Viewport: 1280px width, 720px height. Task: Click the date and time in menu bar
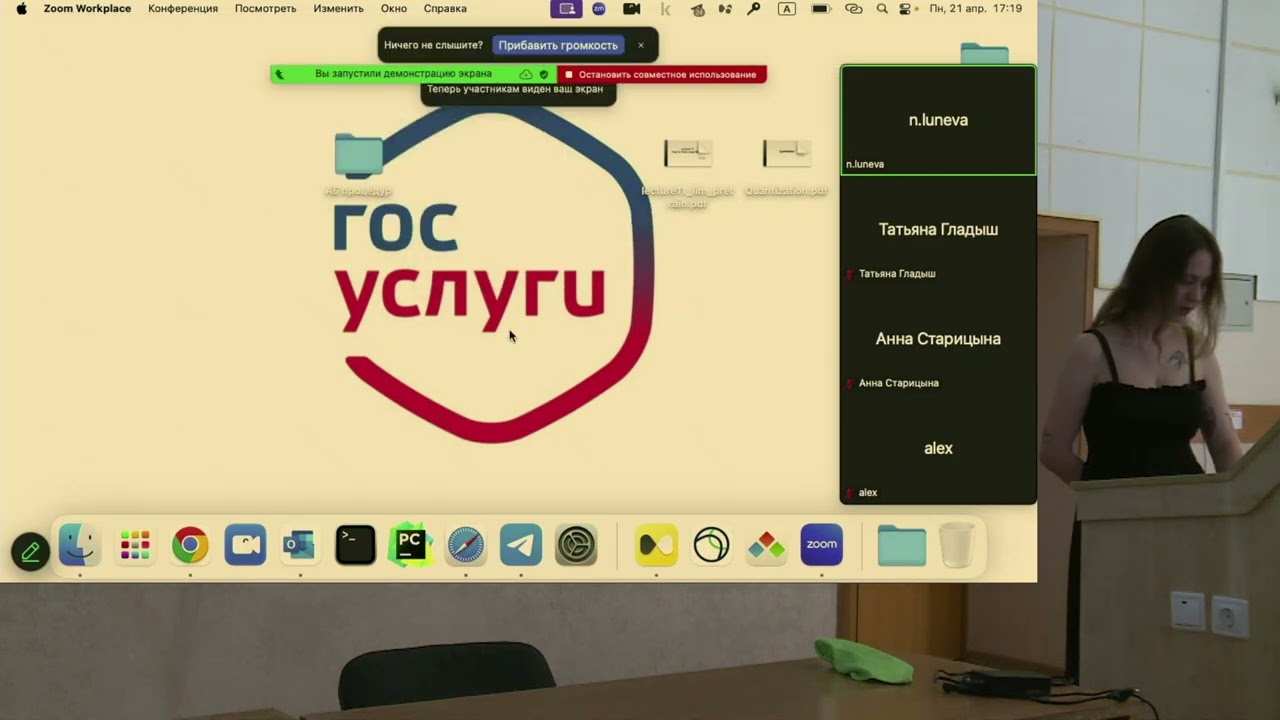click(x=975, y=9)
